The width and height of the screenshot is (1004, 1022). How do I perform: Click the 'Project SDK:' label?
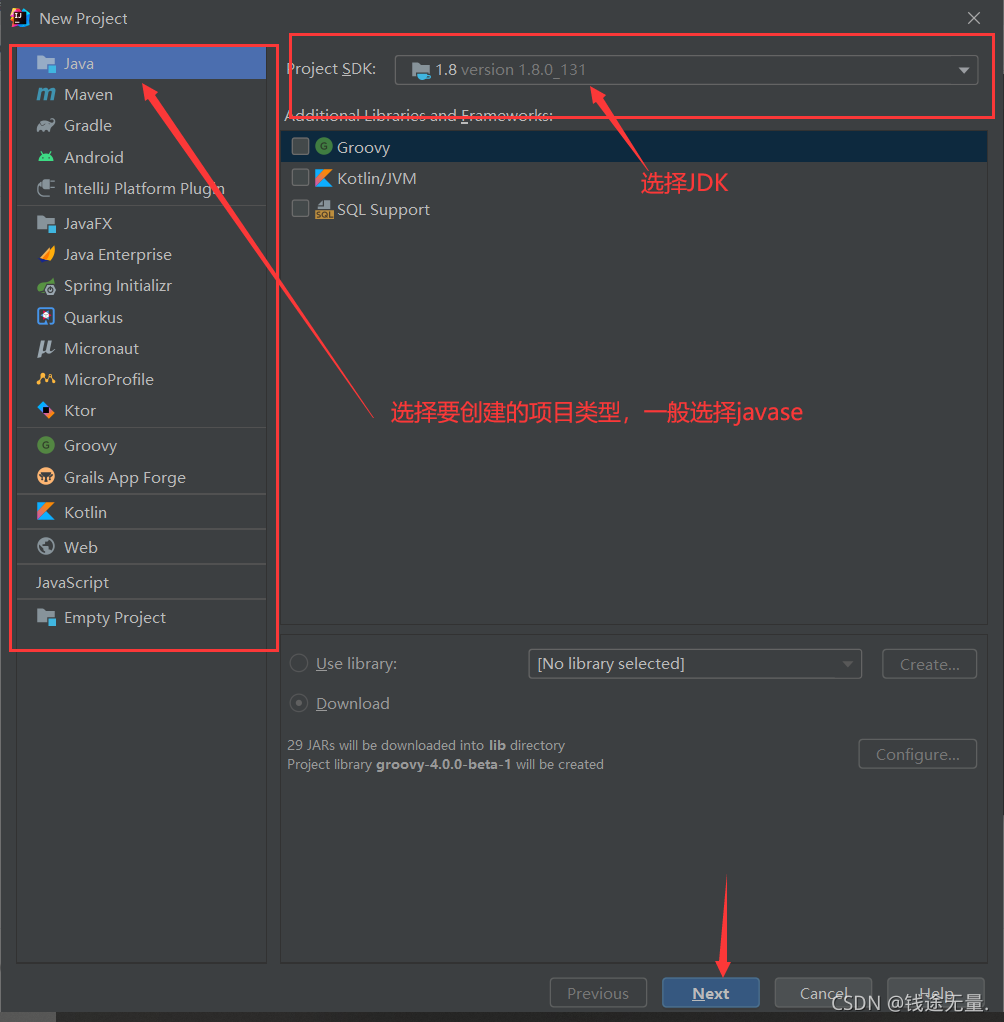332,69
